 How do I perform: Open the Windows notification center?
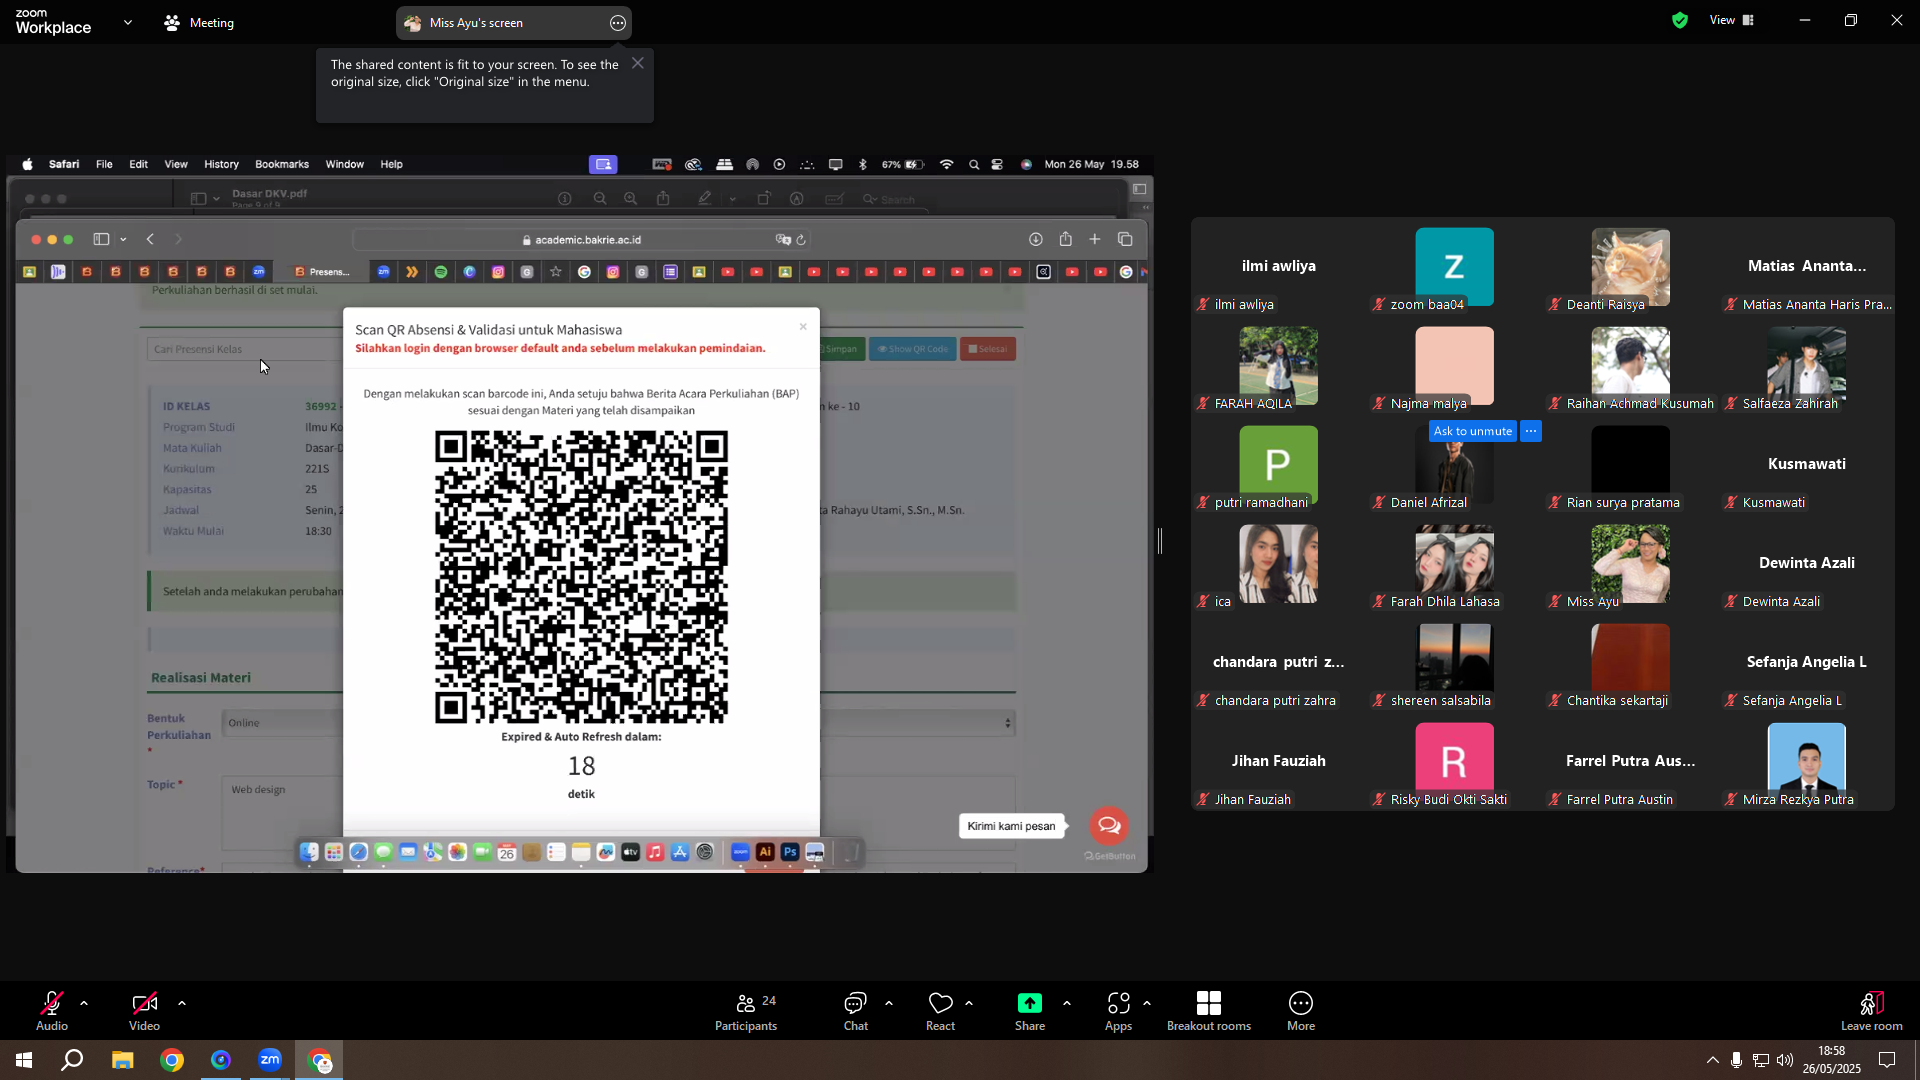(x=1887, y=1060)
